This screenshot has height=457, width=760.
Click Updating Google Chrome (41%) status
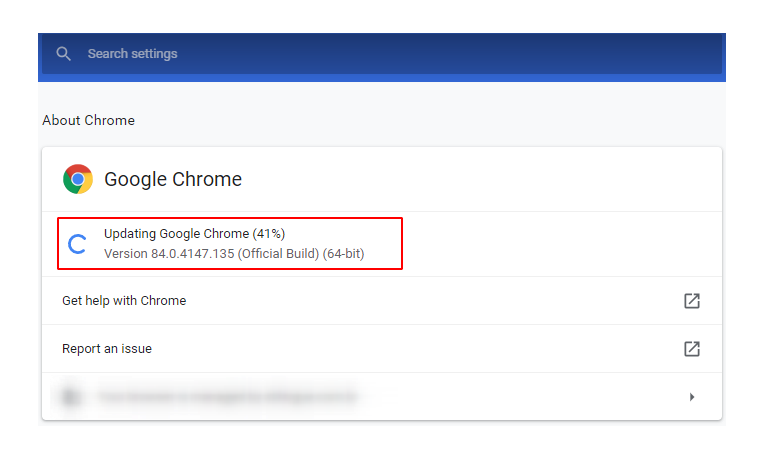(177, 233)
